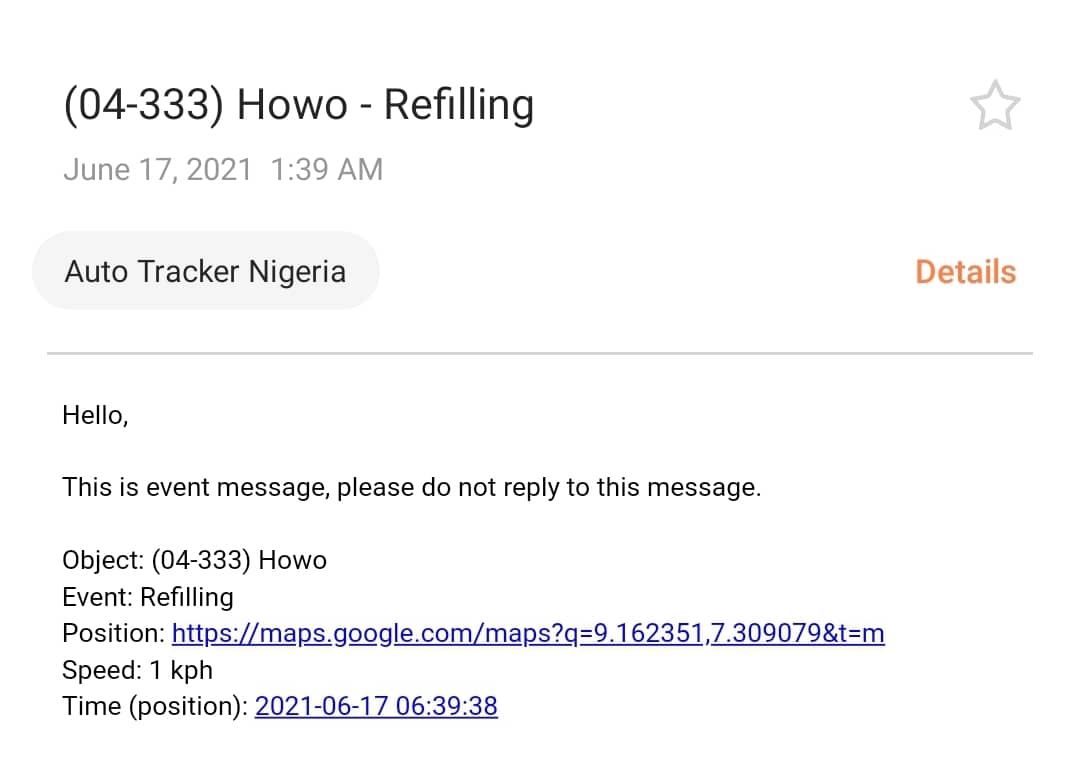Click the Position: label text
This screenshot has width=1079, height=780.
tap(114, 633)
